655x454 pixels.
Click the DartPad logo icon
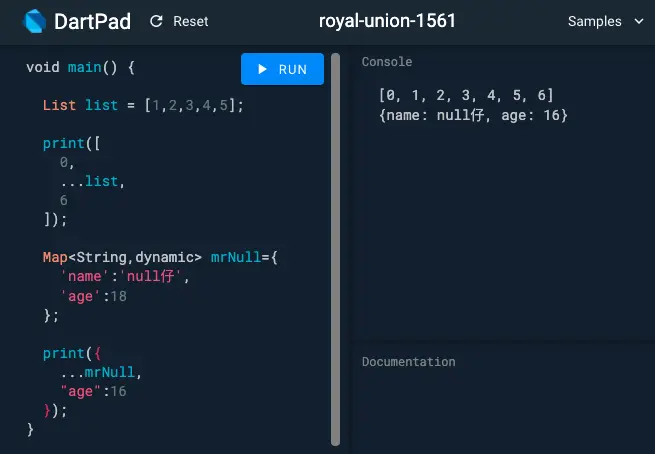[x=34, y=21]
